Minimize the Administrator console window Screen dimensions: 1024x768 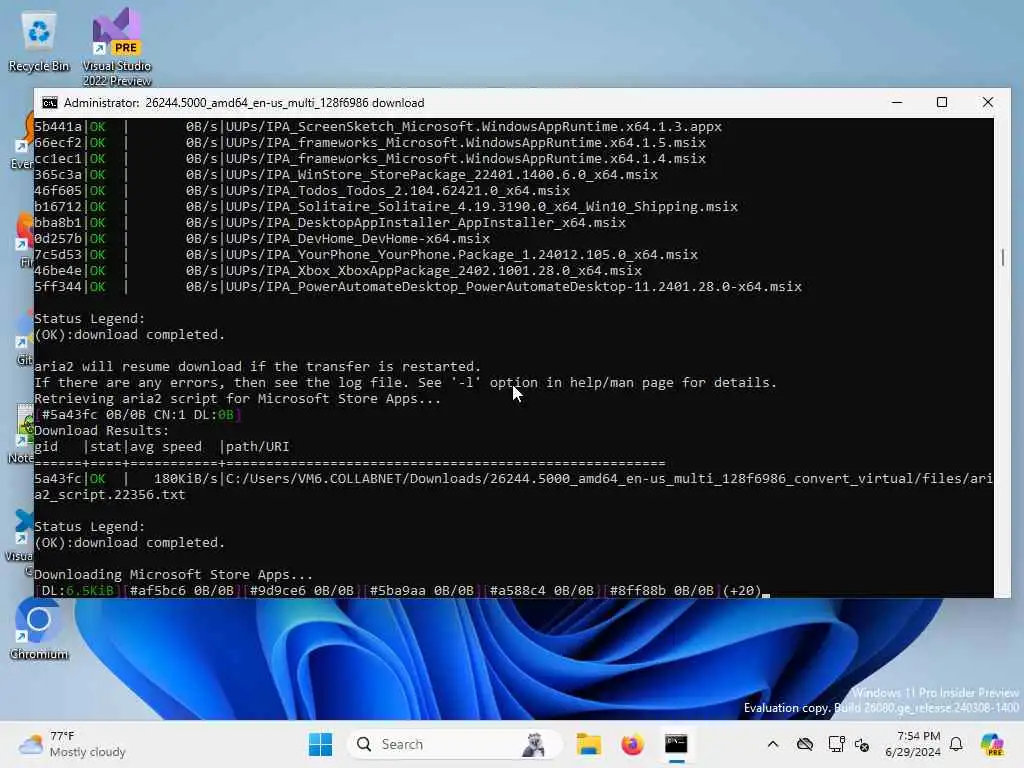pyautogui.click(x=897, y=103)
